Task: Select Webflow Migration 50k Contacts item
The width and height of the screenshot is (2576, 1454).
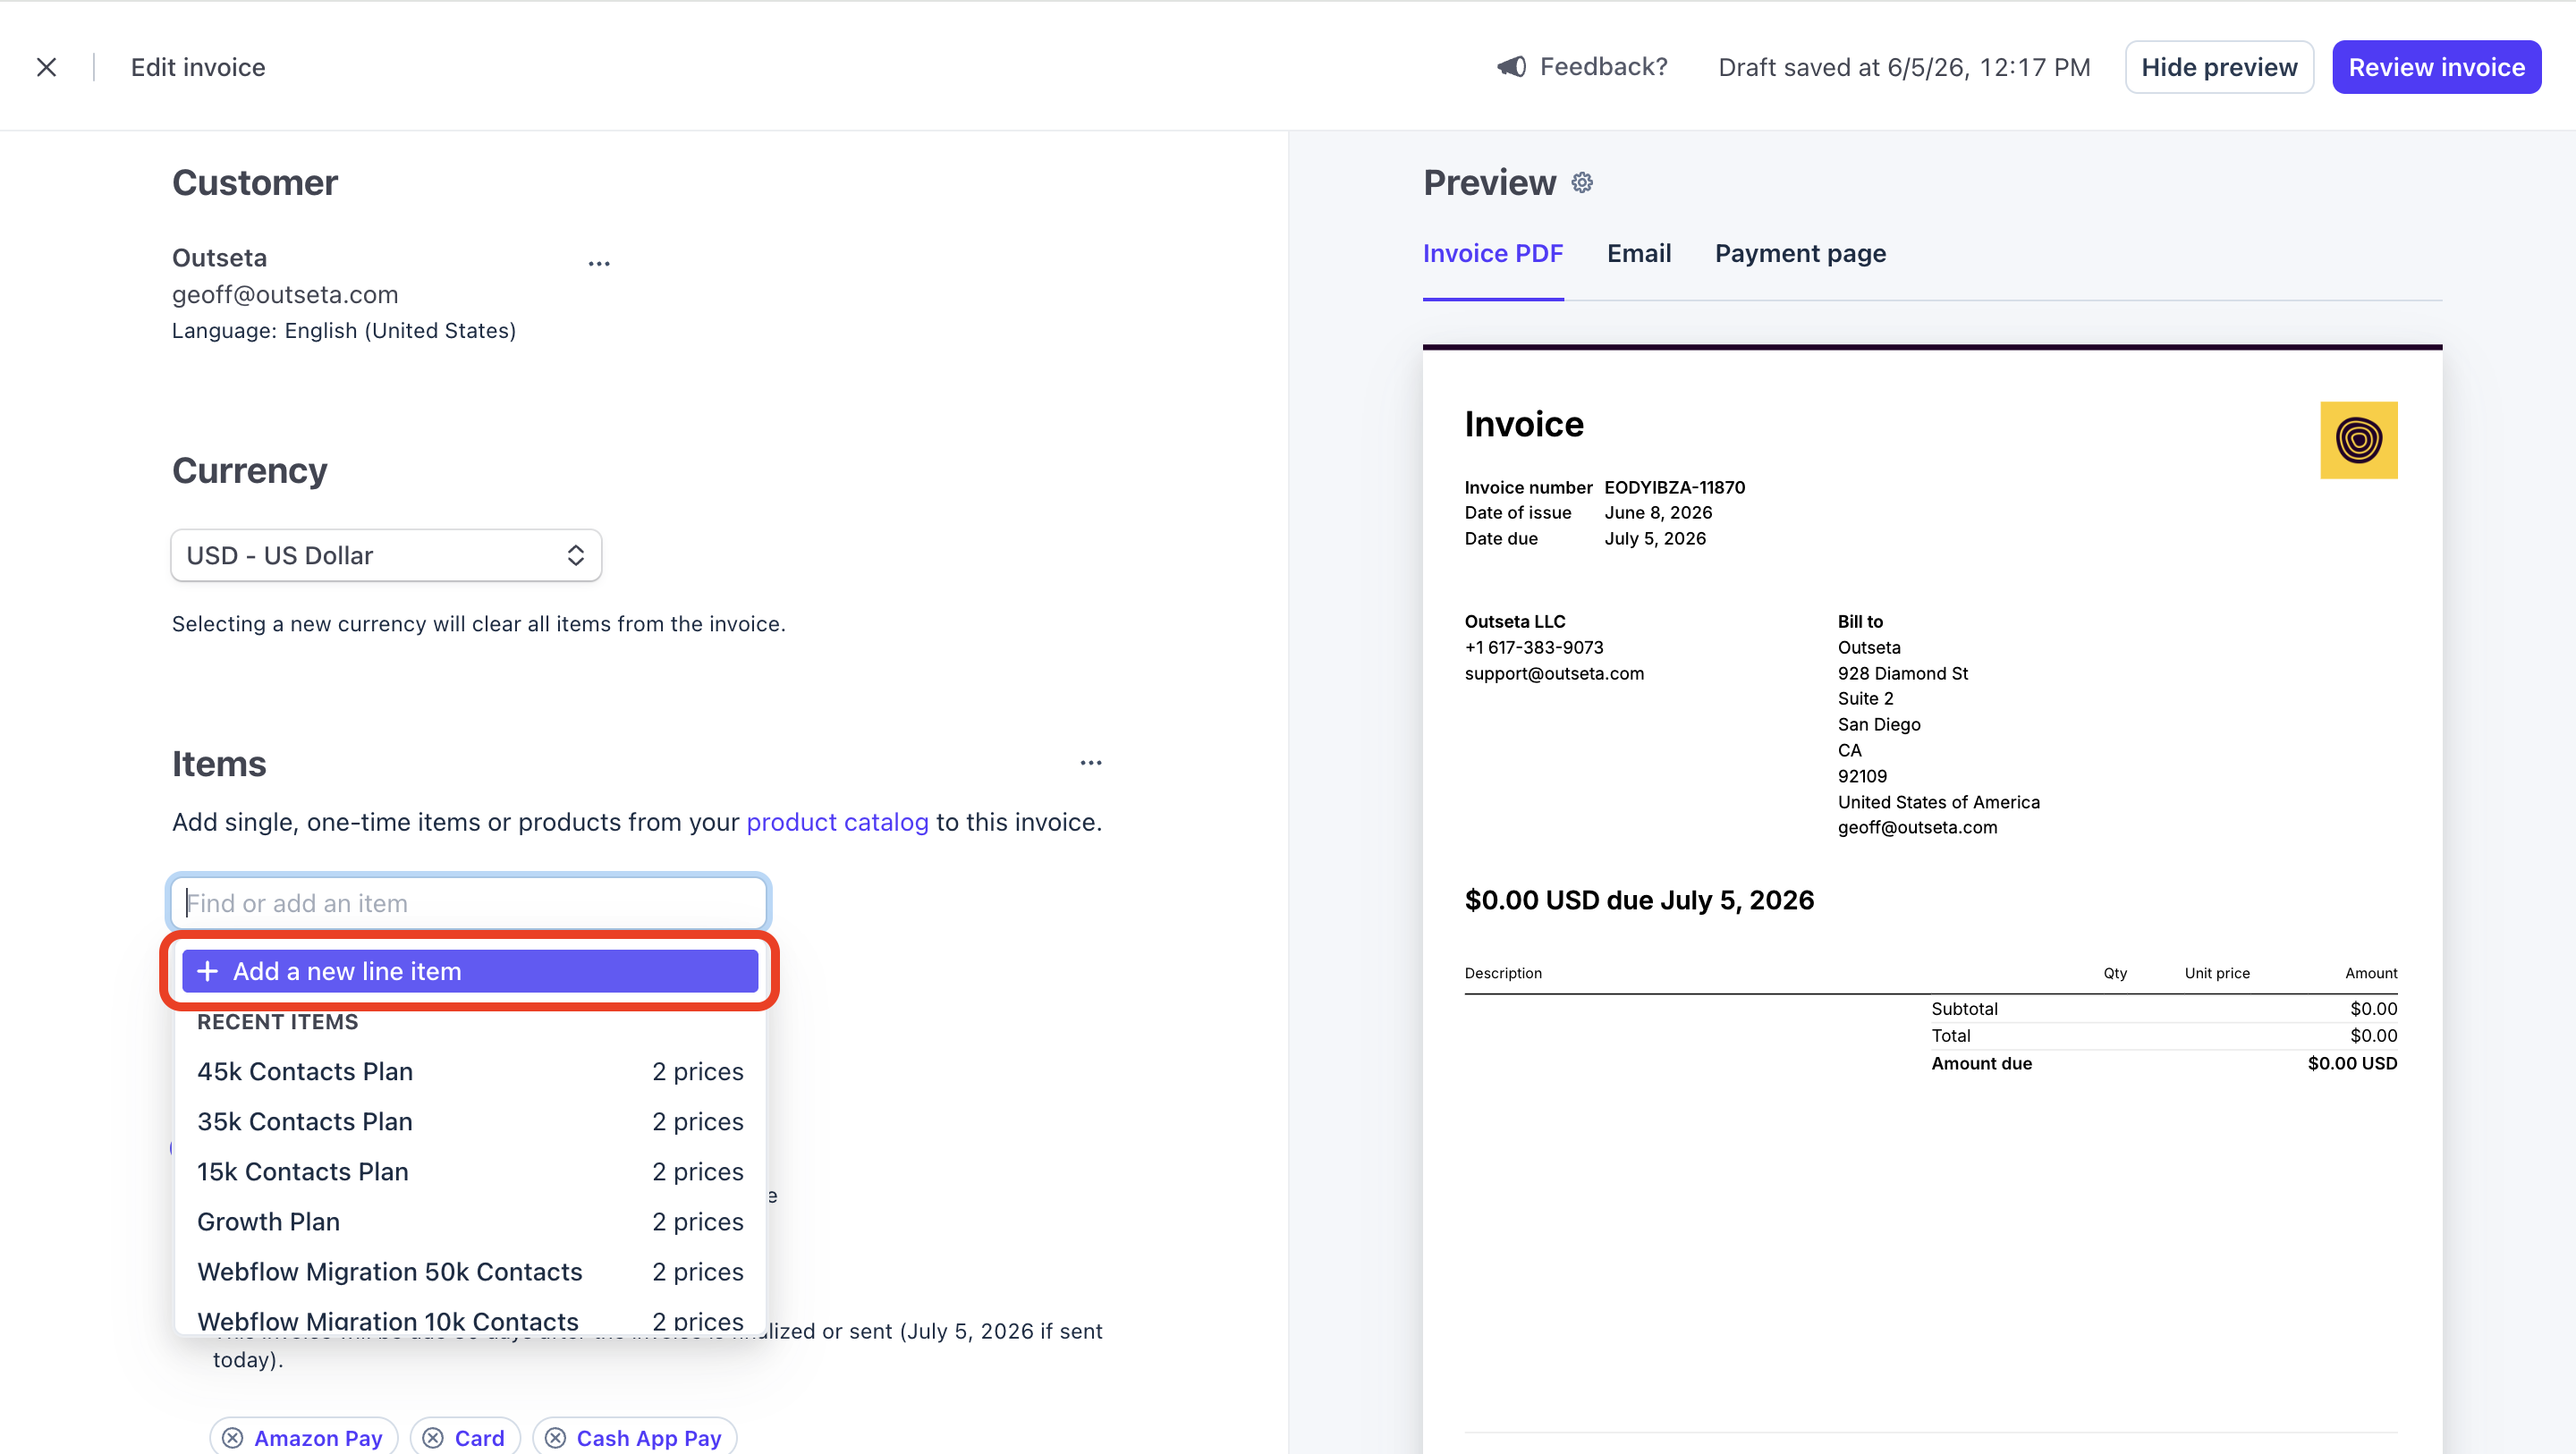Action: click(x=470, y=1271)
